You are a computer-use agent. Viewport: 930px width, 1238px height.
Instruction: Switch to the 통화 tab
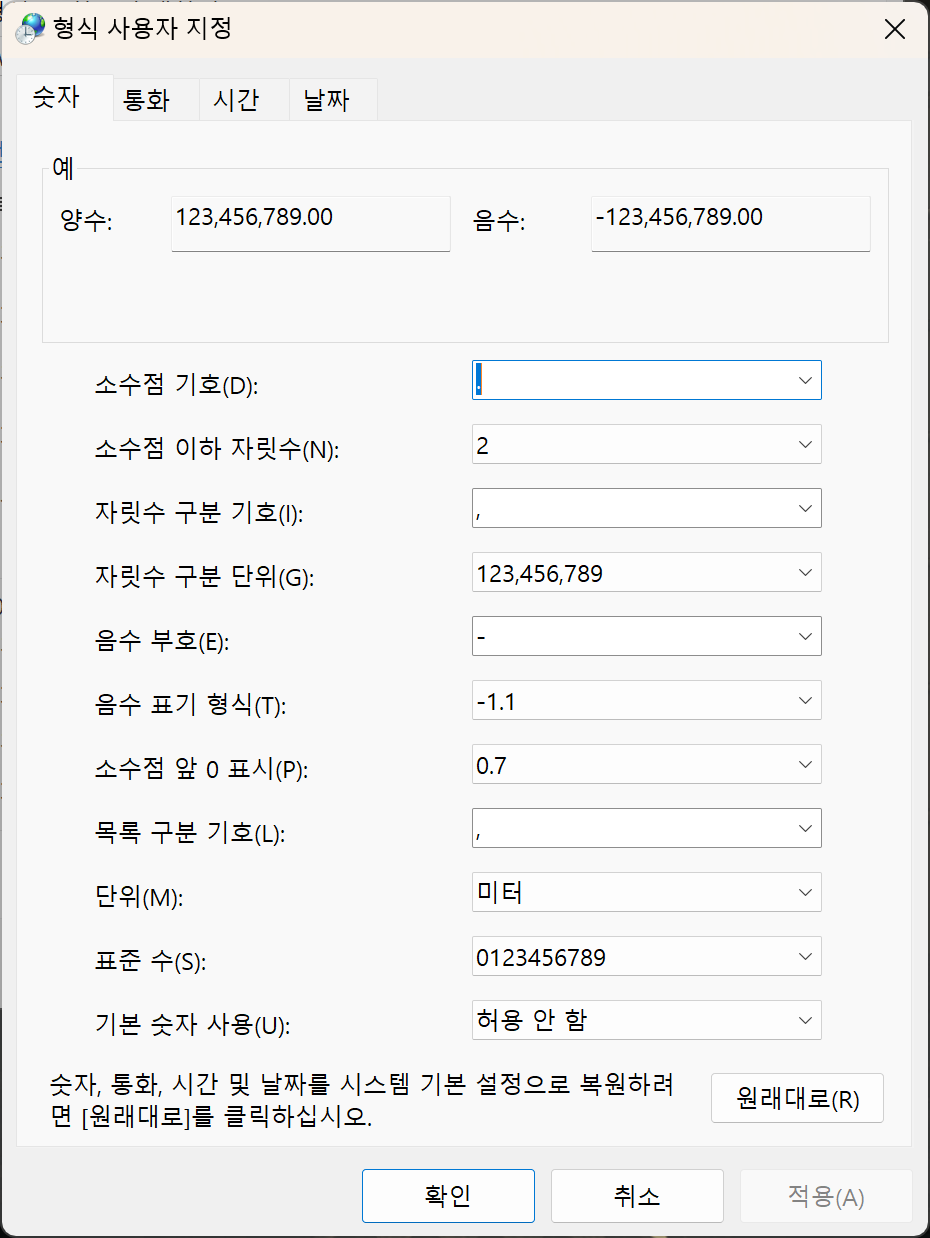pyautogui.click(x=146, y=101)
